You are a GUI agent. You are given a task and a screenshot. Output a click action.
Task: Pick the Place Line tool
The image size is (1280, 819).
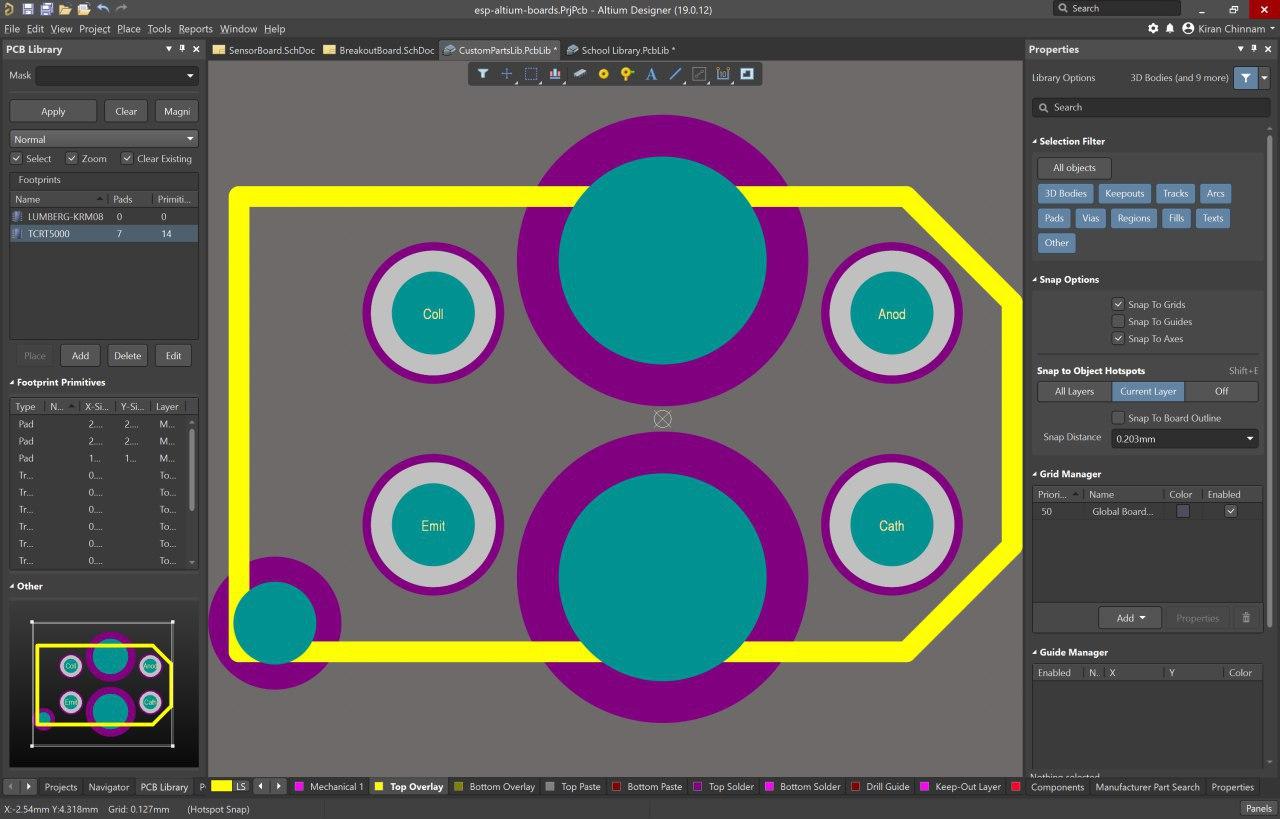coord(675,74)
